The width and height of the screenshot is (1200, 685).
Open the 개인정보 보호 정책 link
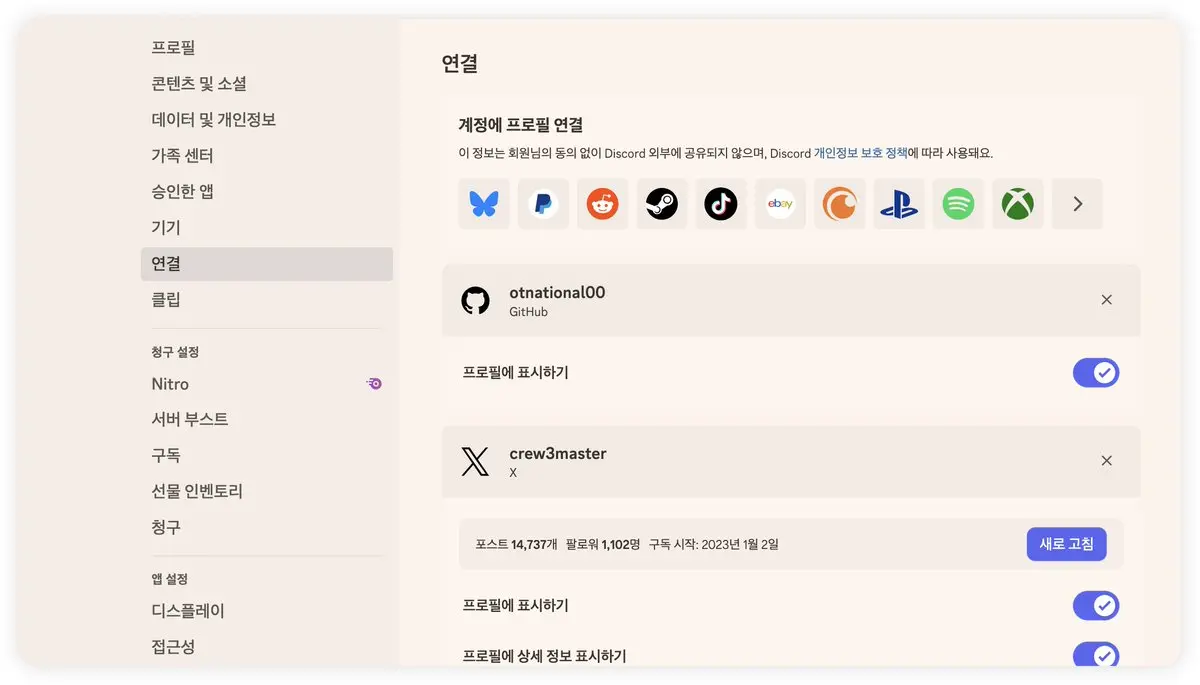[860, 153]
